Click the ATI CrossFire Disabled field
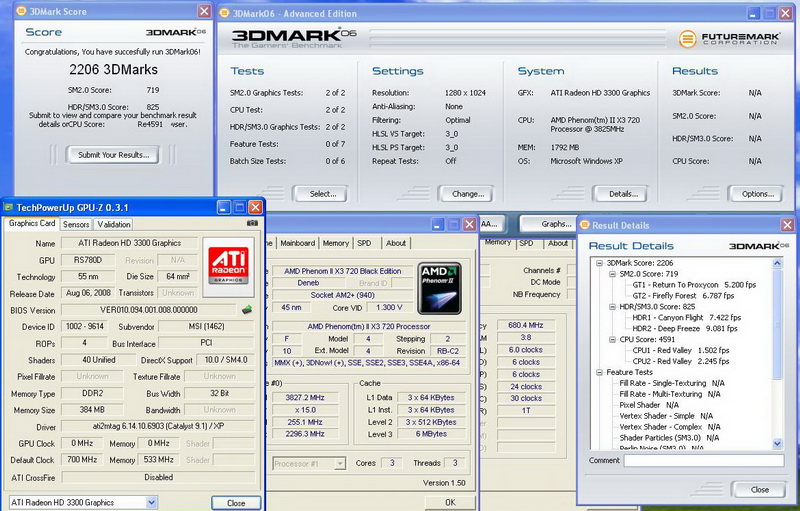Viewport: 800px width, 511px height. click(158, 477)
